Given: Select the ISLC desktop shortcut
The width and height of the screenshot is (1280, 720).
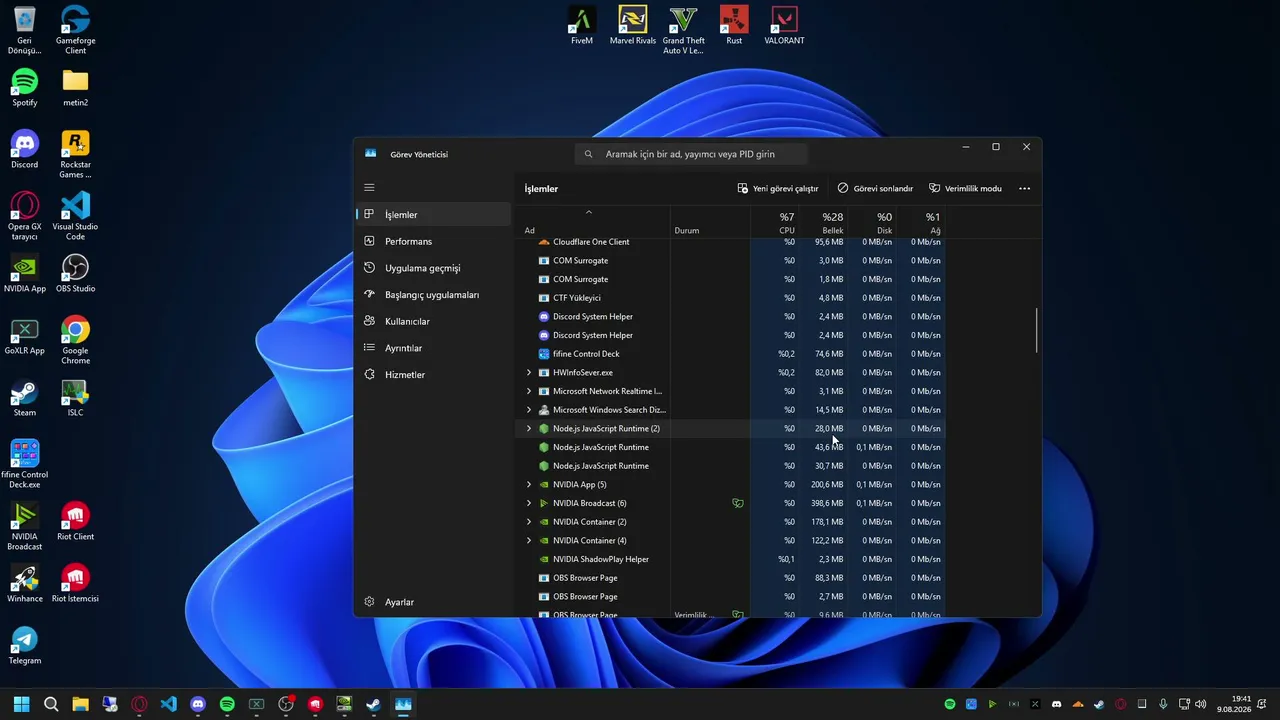Looking at the screenshot, I should tap(75, 398).
